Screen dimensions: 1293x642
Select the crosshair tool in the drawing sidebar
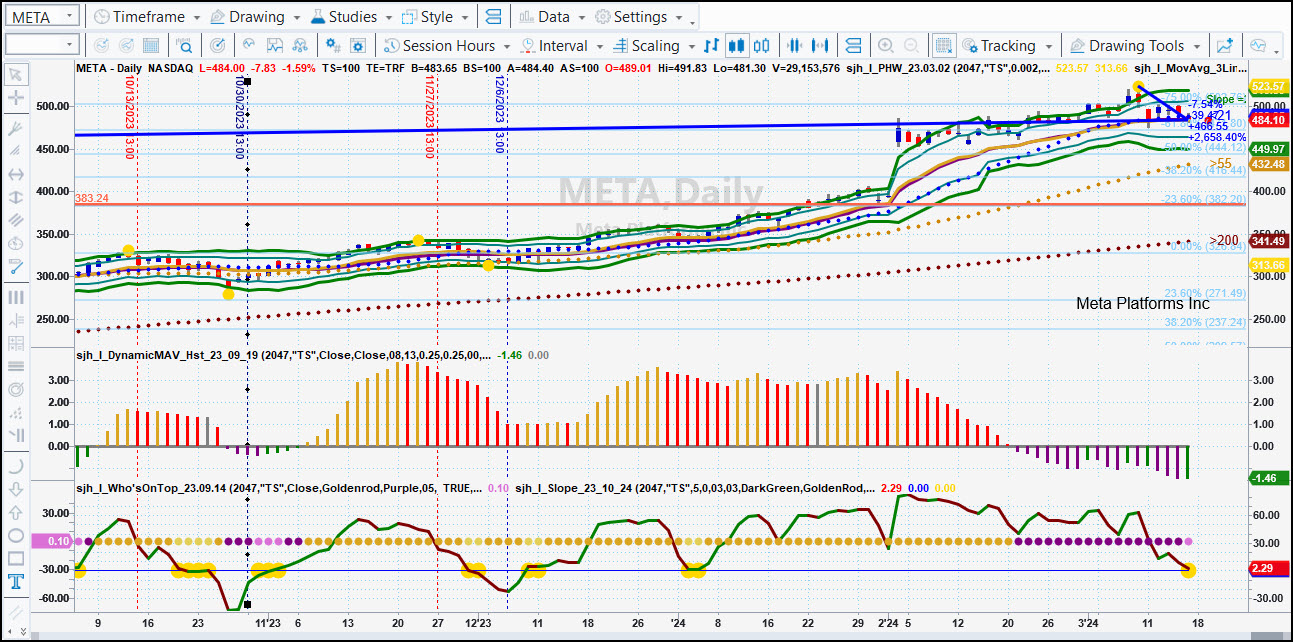(16, 98)
